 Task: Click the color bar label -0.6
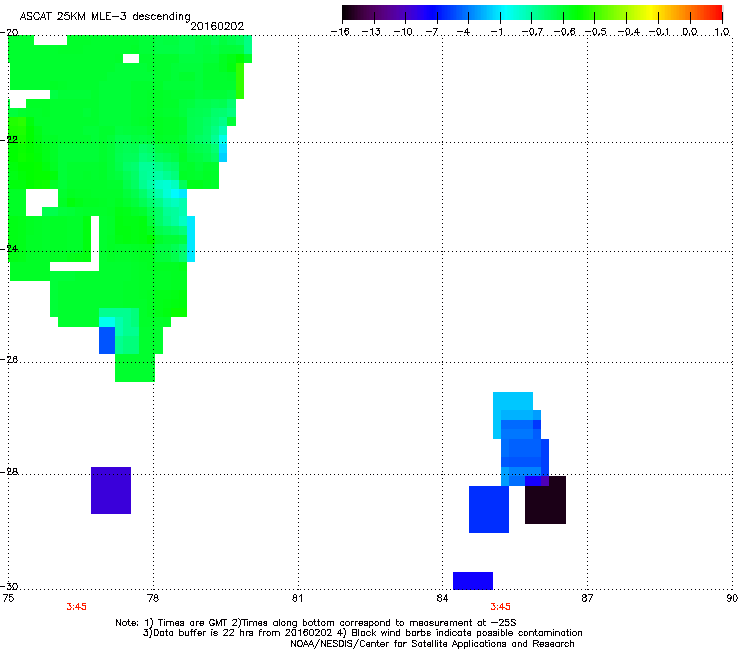pyautogui.click(x=564, y=32)
